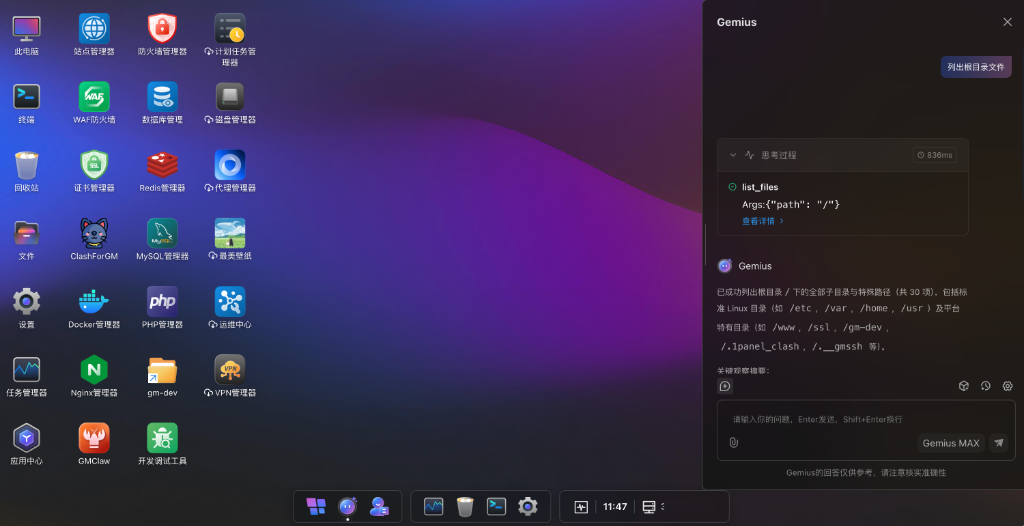
Task: Open 磁盘管理器 desktop icon
Action: click(230, 97)
